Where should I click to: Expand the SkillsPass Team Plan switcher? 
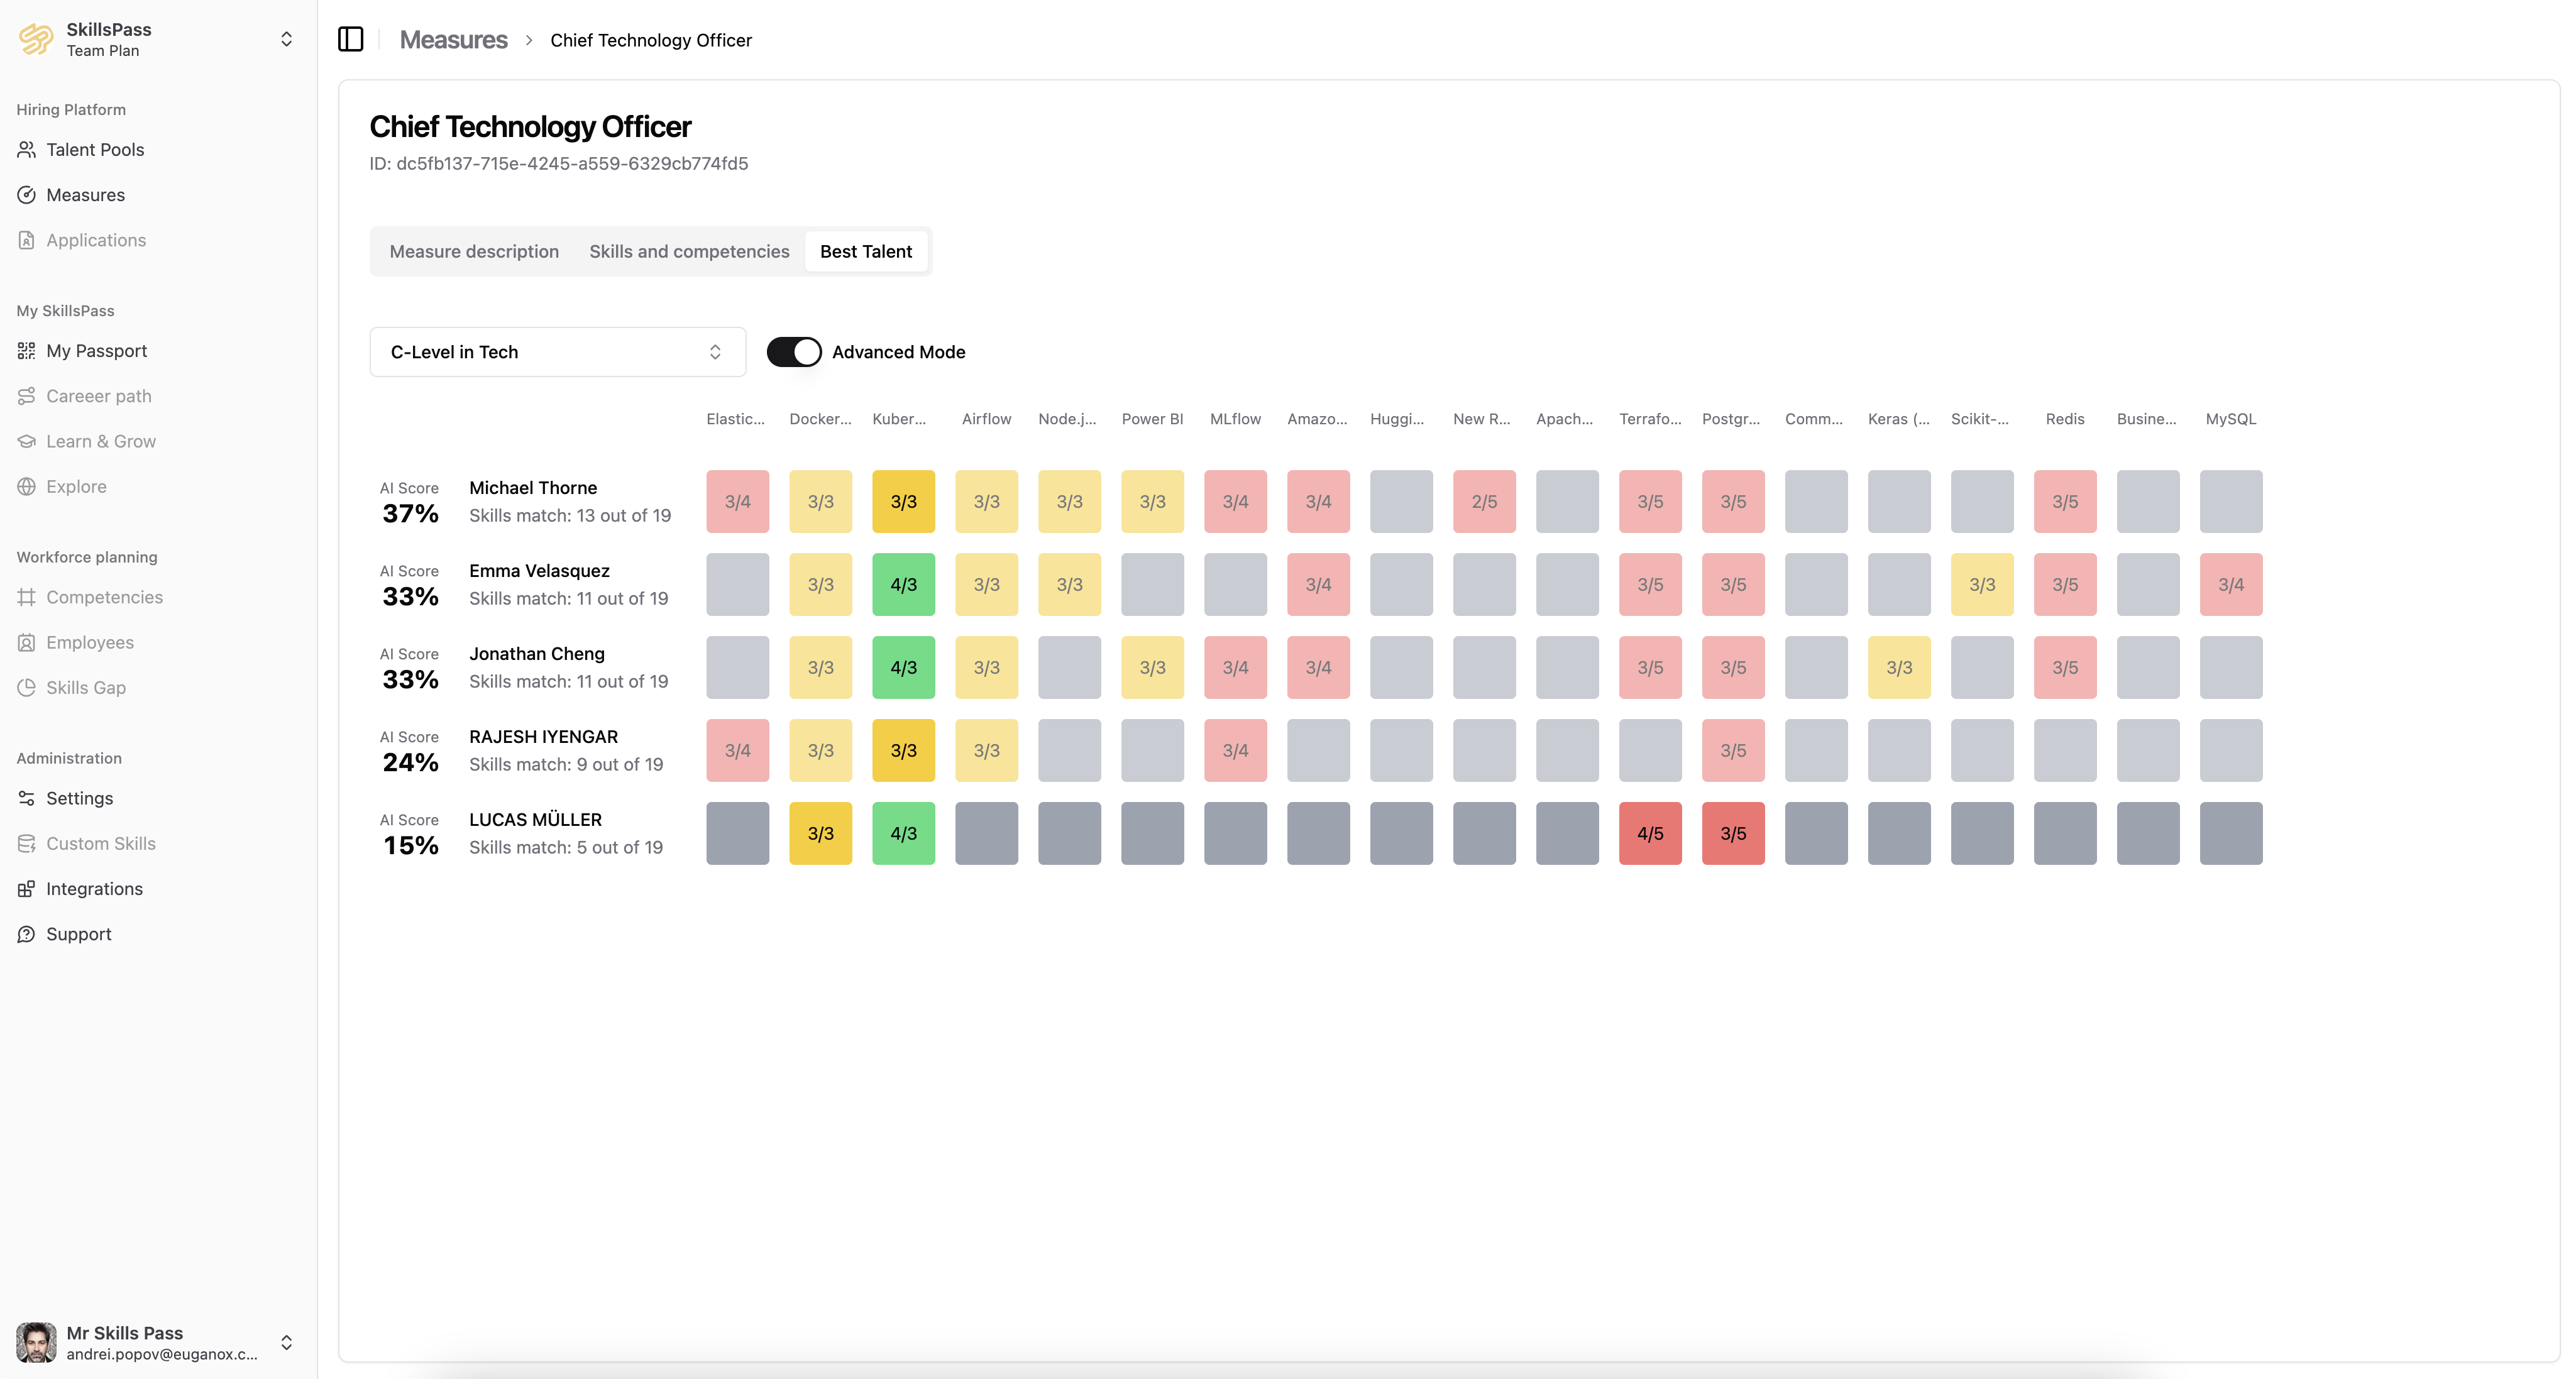point(286,39)
